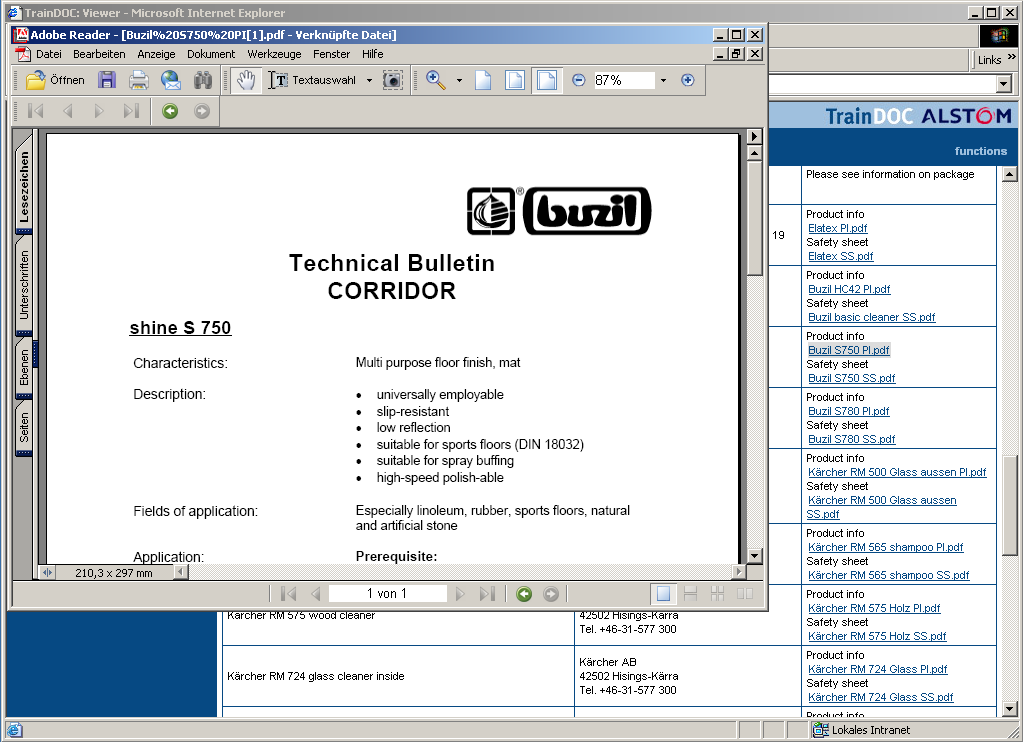Click the PDF vertical scrollbar thumb
The width and height of the screenshot is (1023, 742).
click(754, 219)
